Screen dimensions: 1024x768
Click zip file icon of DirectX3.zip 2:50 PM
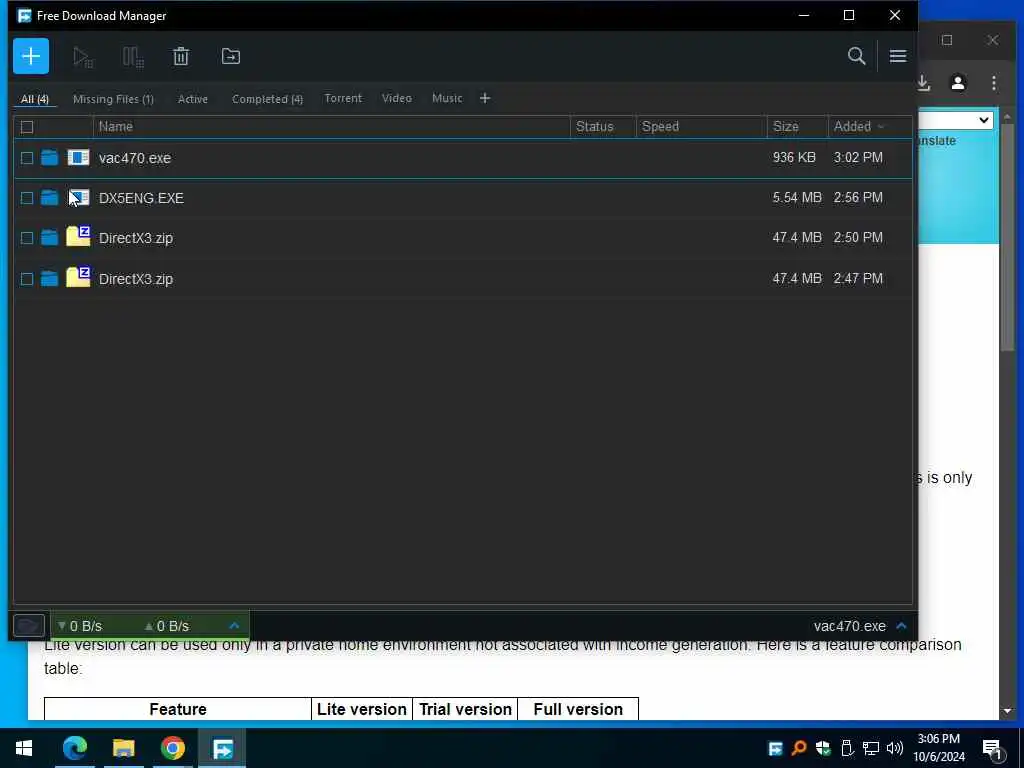[x=78, y=236]
